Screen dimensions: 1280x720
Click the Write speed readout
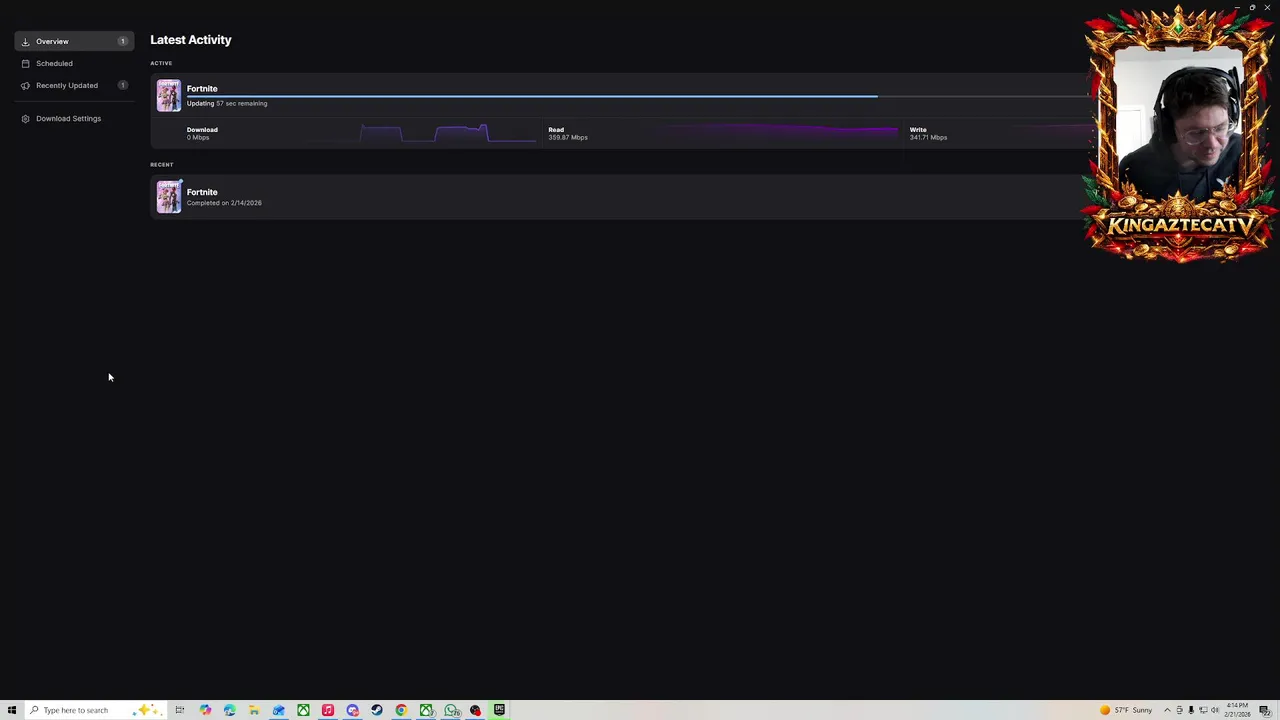coord(928,133)
